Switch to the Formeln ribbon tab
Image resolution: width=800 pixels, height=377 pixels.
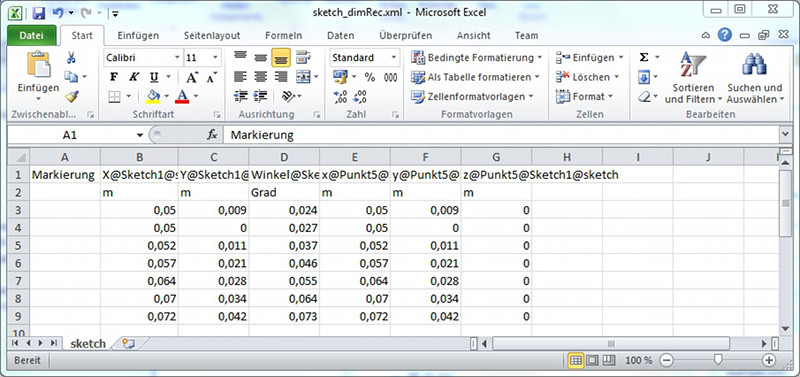point(283,36)
